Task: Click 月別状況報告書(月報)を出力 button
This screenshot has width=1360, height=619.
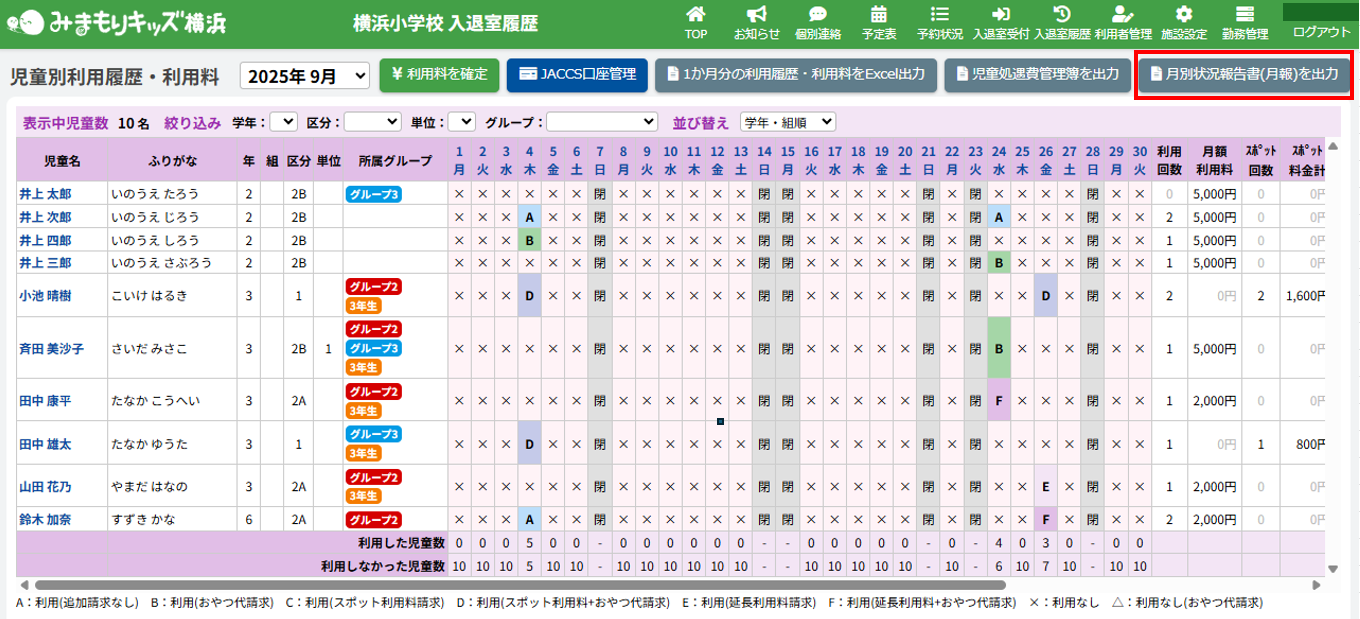Action: pos(1244,75)
